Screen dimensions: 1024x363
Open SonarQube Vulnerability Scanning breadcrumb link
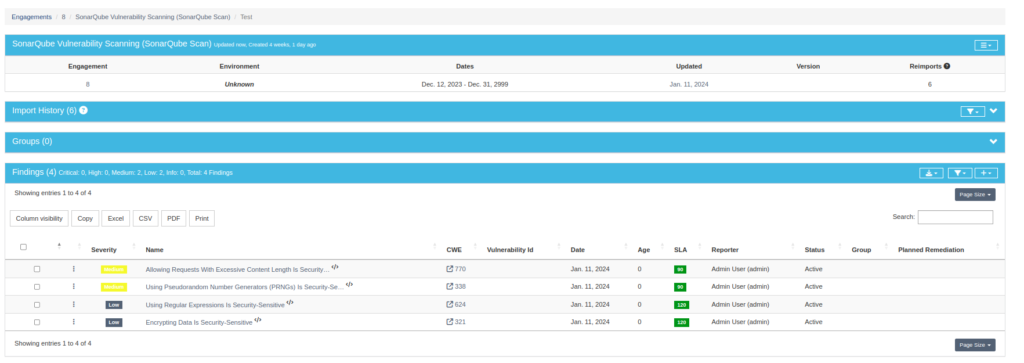(152, 17)
